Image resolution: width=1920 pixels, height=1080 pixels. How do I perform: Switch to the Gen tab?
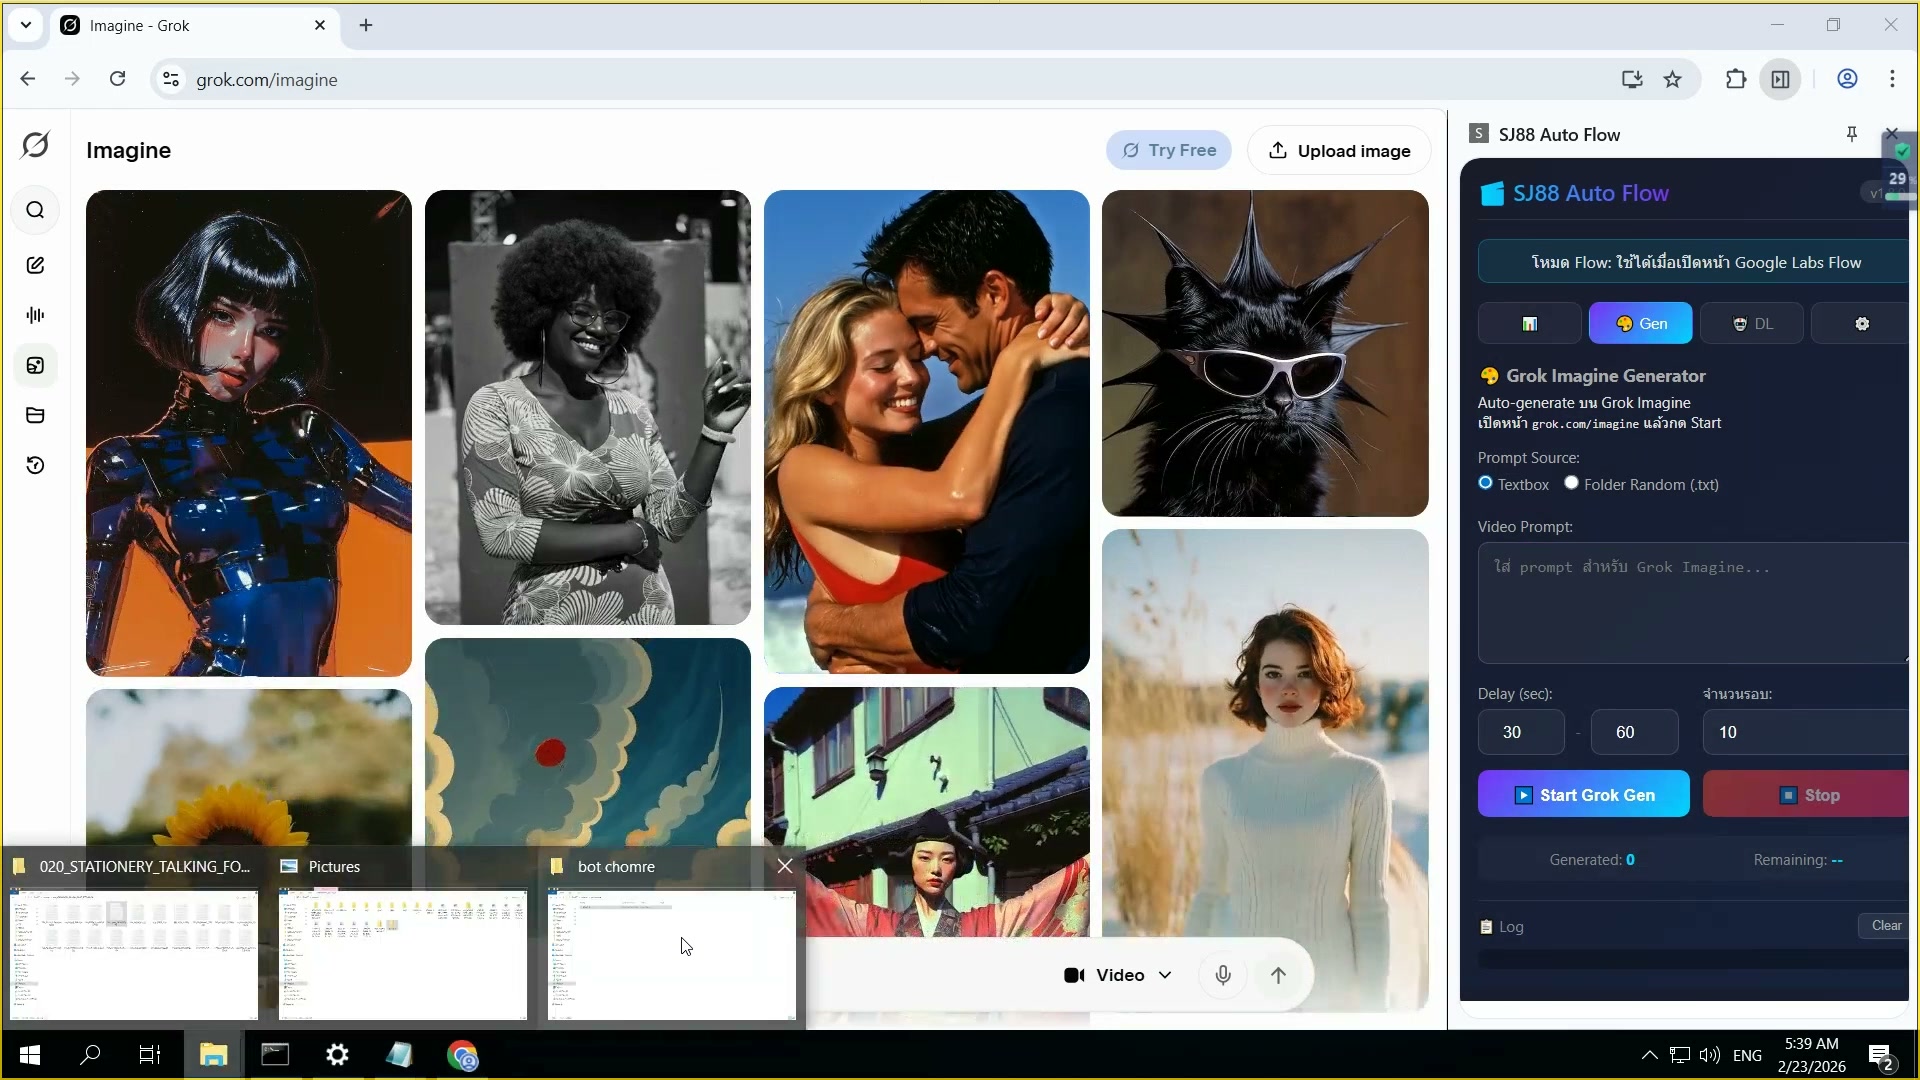click(1640, 324)
